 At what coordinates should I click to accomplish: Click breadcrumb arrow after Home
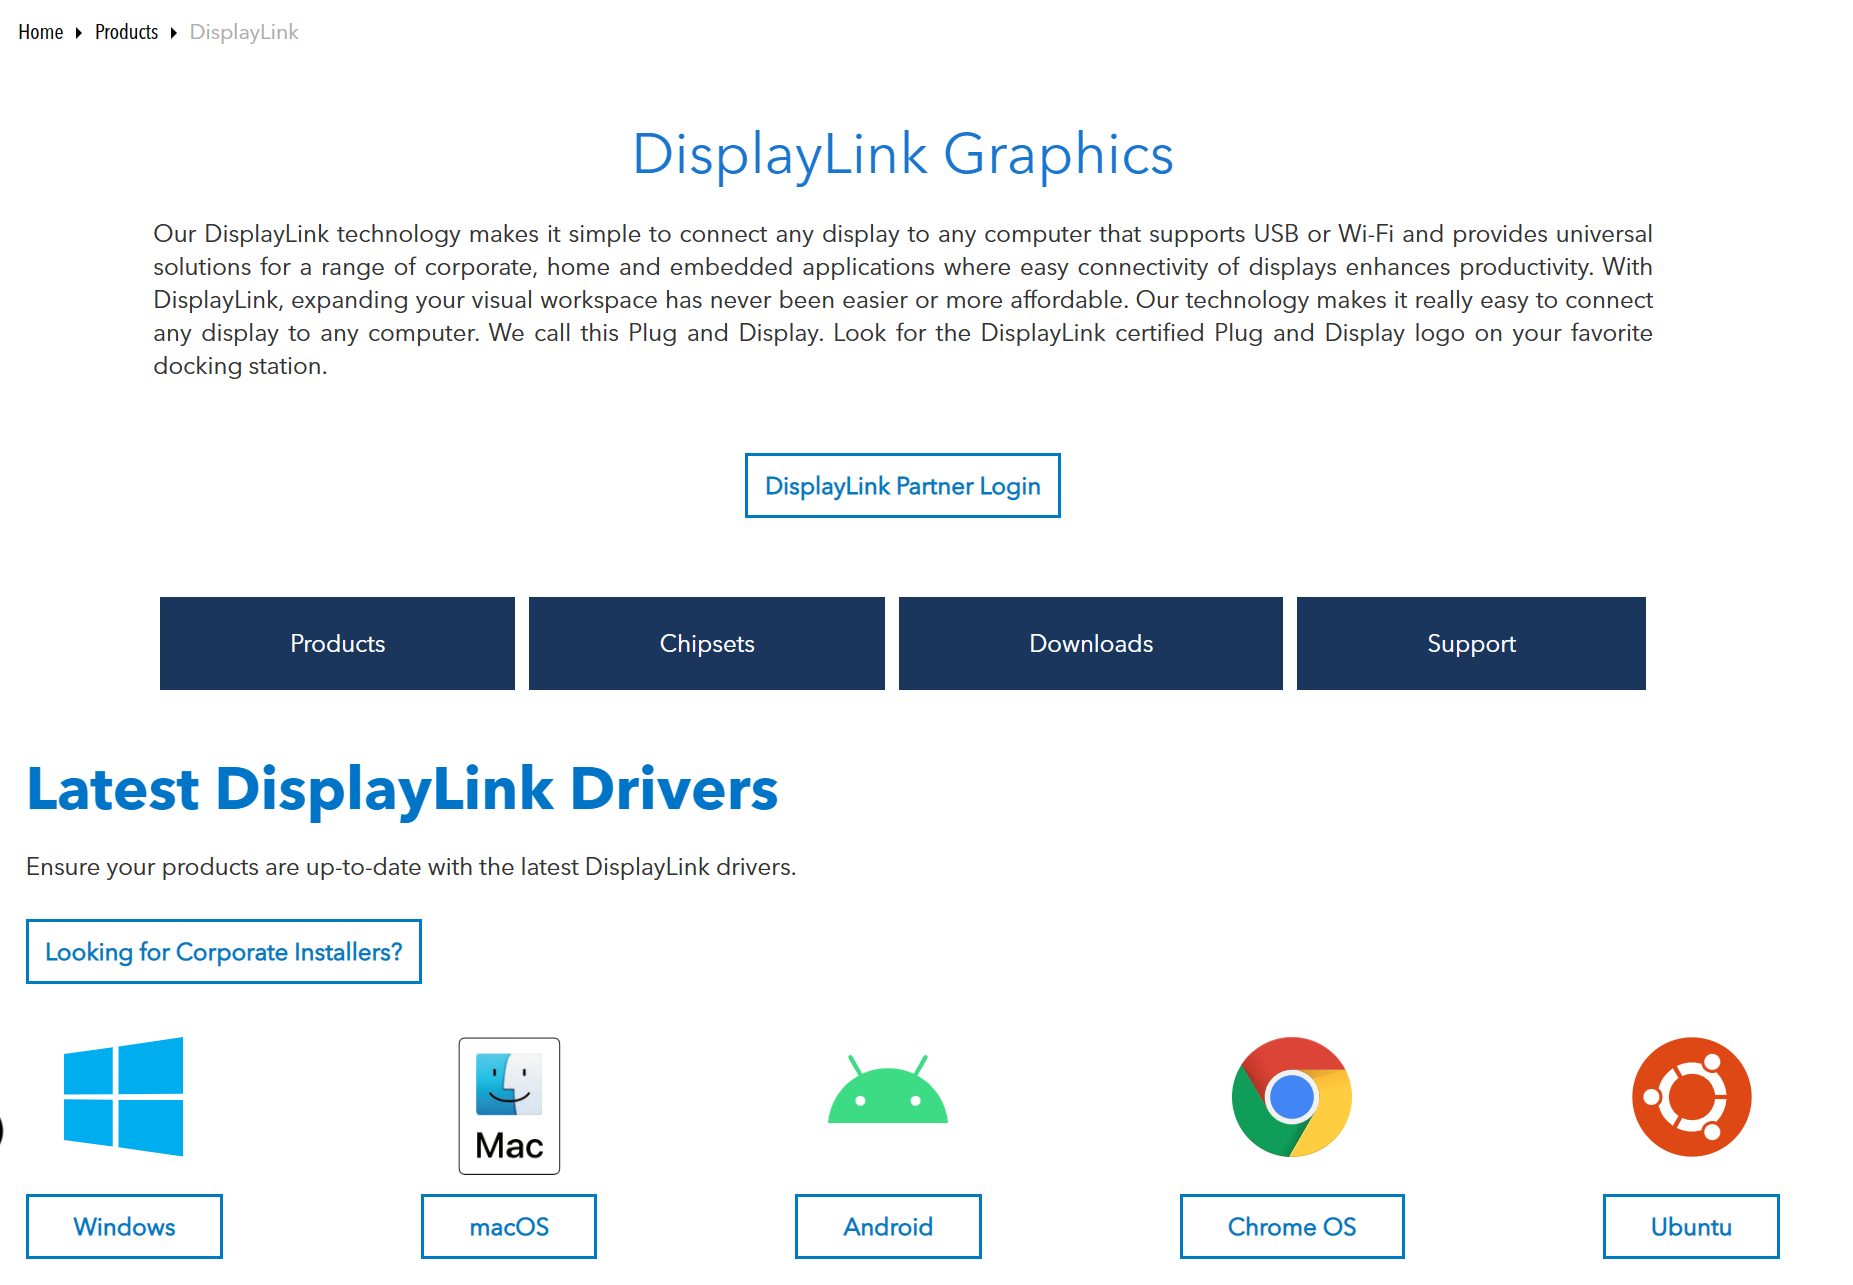(79, 33)
